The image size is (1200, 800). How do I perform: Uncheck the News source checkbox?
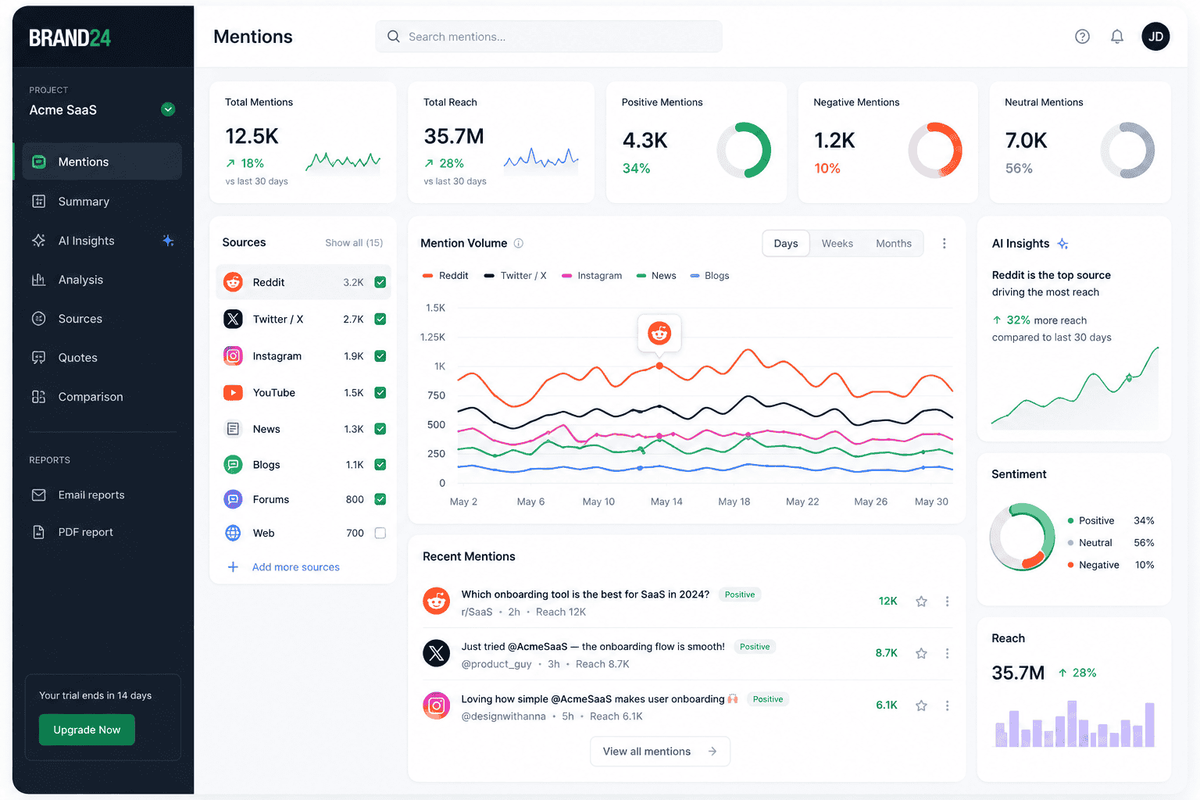[380, 429]
